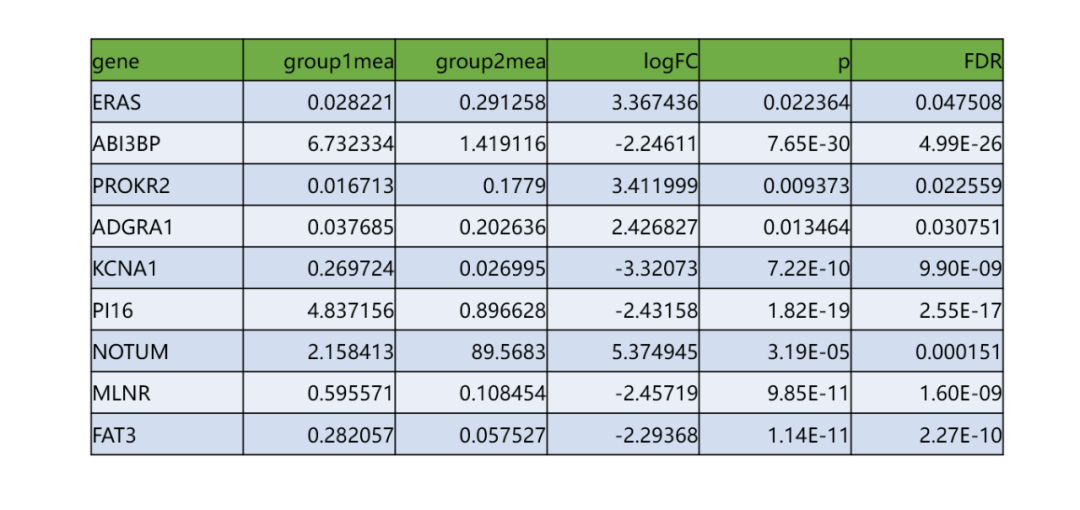Select the FAT3 gene cell

point(167,434)
